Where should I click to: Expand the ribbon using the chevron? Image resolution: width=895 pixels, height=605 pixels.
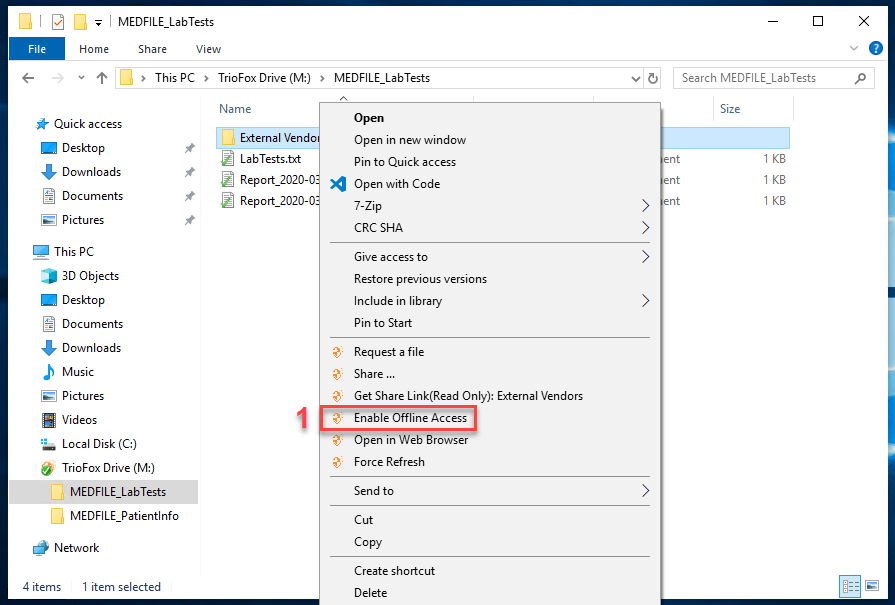click(853, 49)
